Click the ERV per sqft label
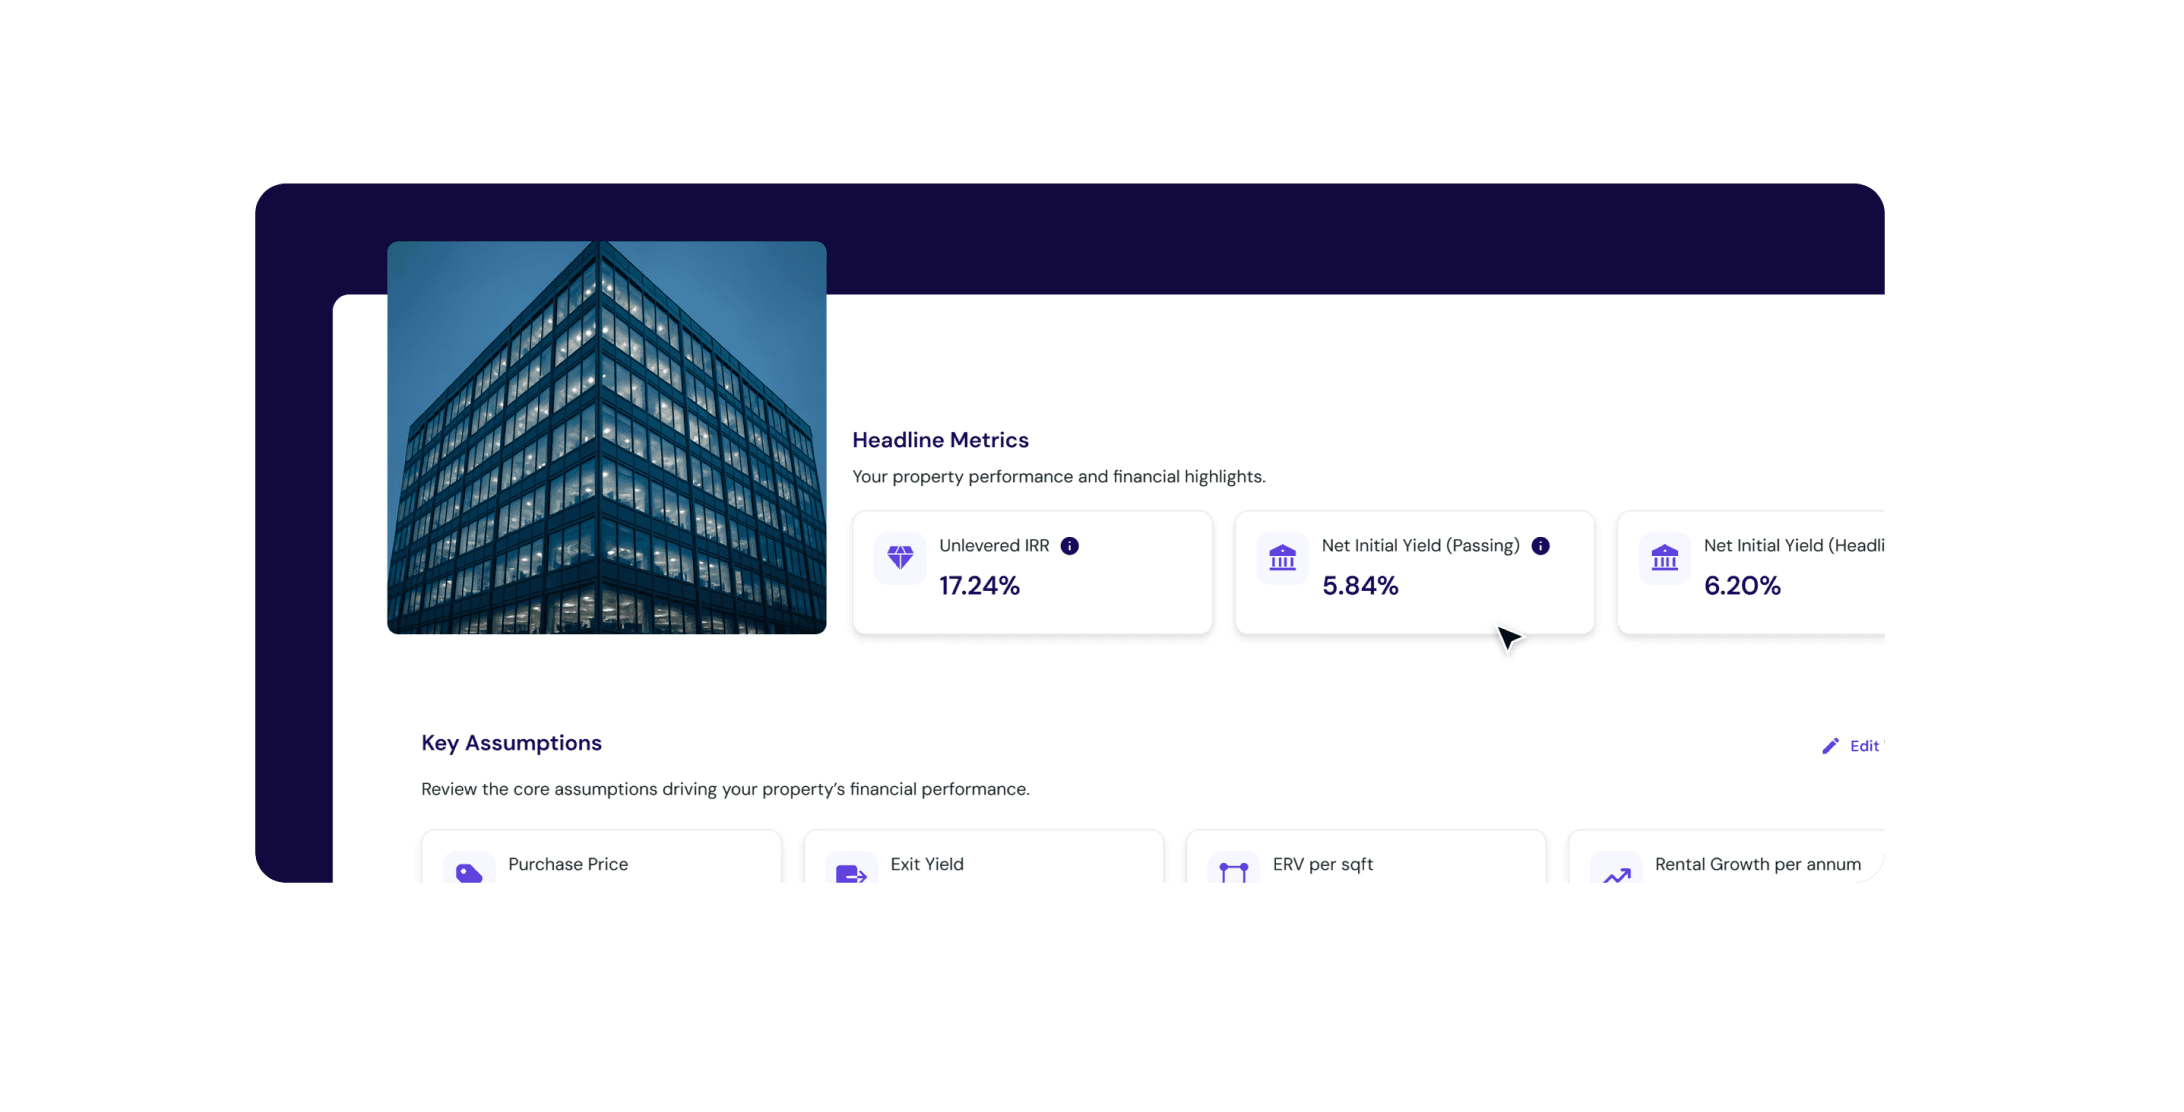Screen dimensions: 2184x1112 [1322, 864]
